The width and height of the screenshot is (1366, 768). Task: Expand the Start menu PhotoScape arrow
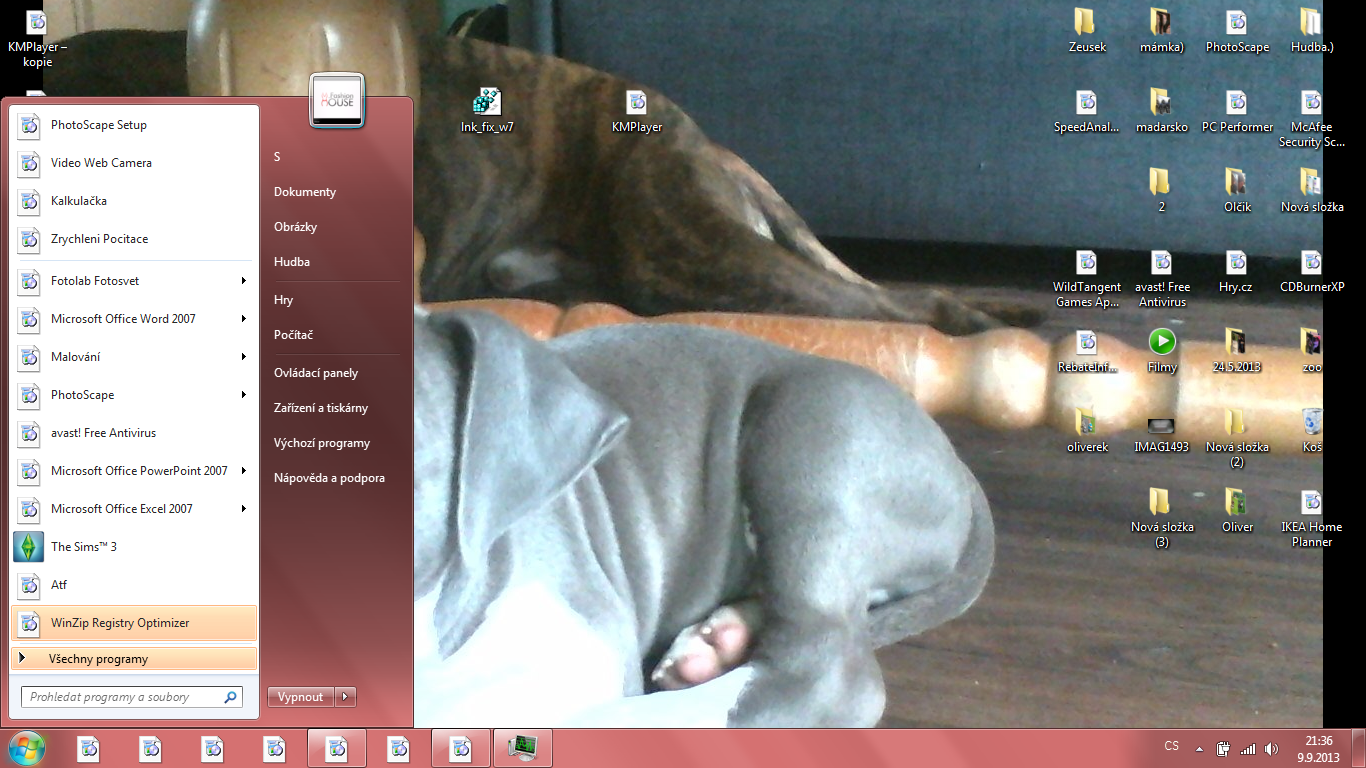click(x=243, y=395)
